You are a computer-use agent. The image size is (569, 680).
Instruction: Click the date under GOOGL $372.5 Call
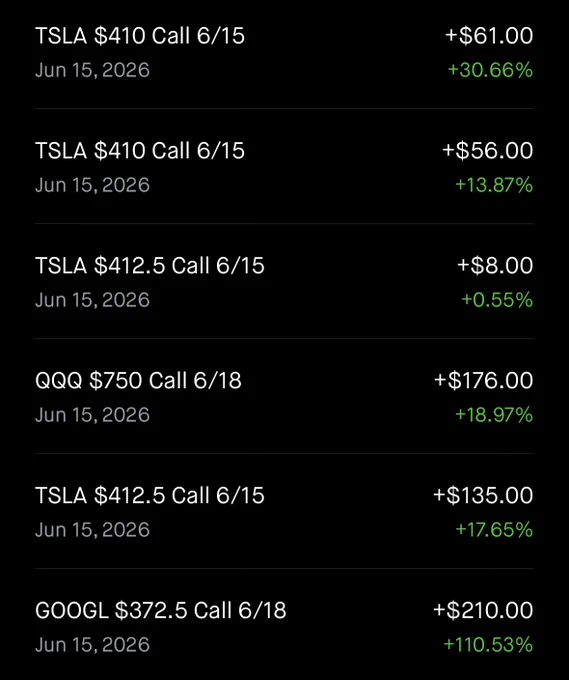click(92, 645)
